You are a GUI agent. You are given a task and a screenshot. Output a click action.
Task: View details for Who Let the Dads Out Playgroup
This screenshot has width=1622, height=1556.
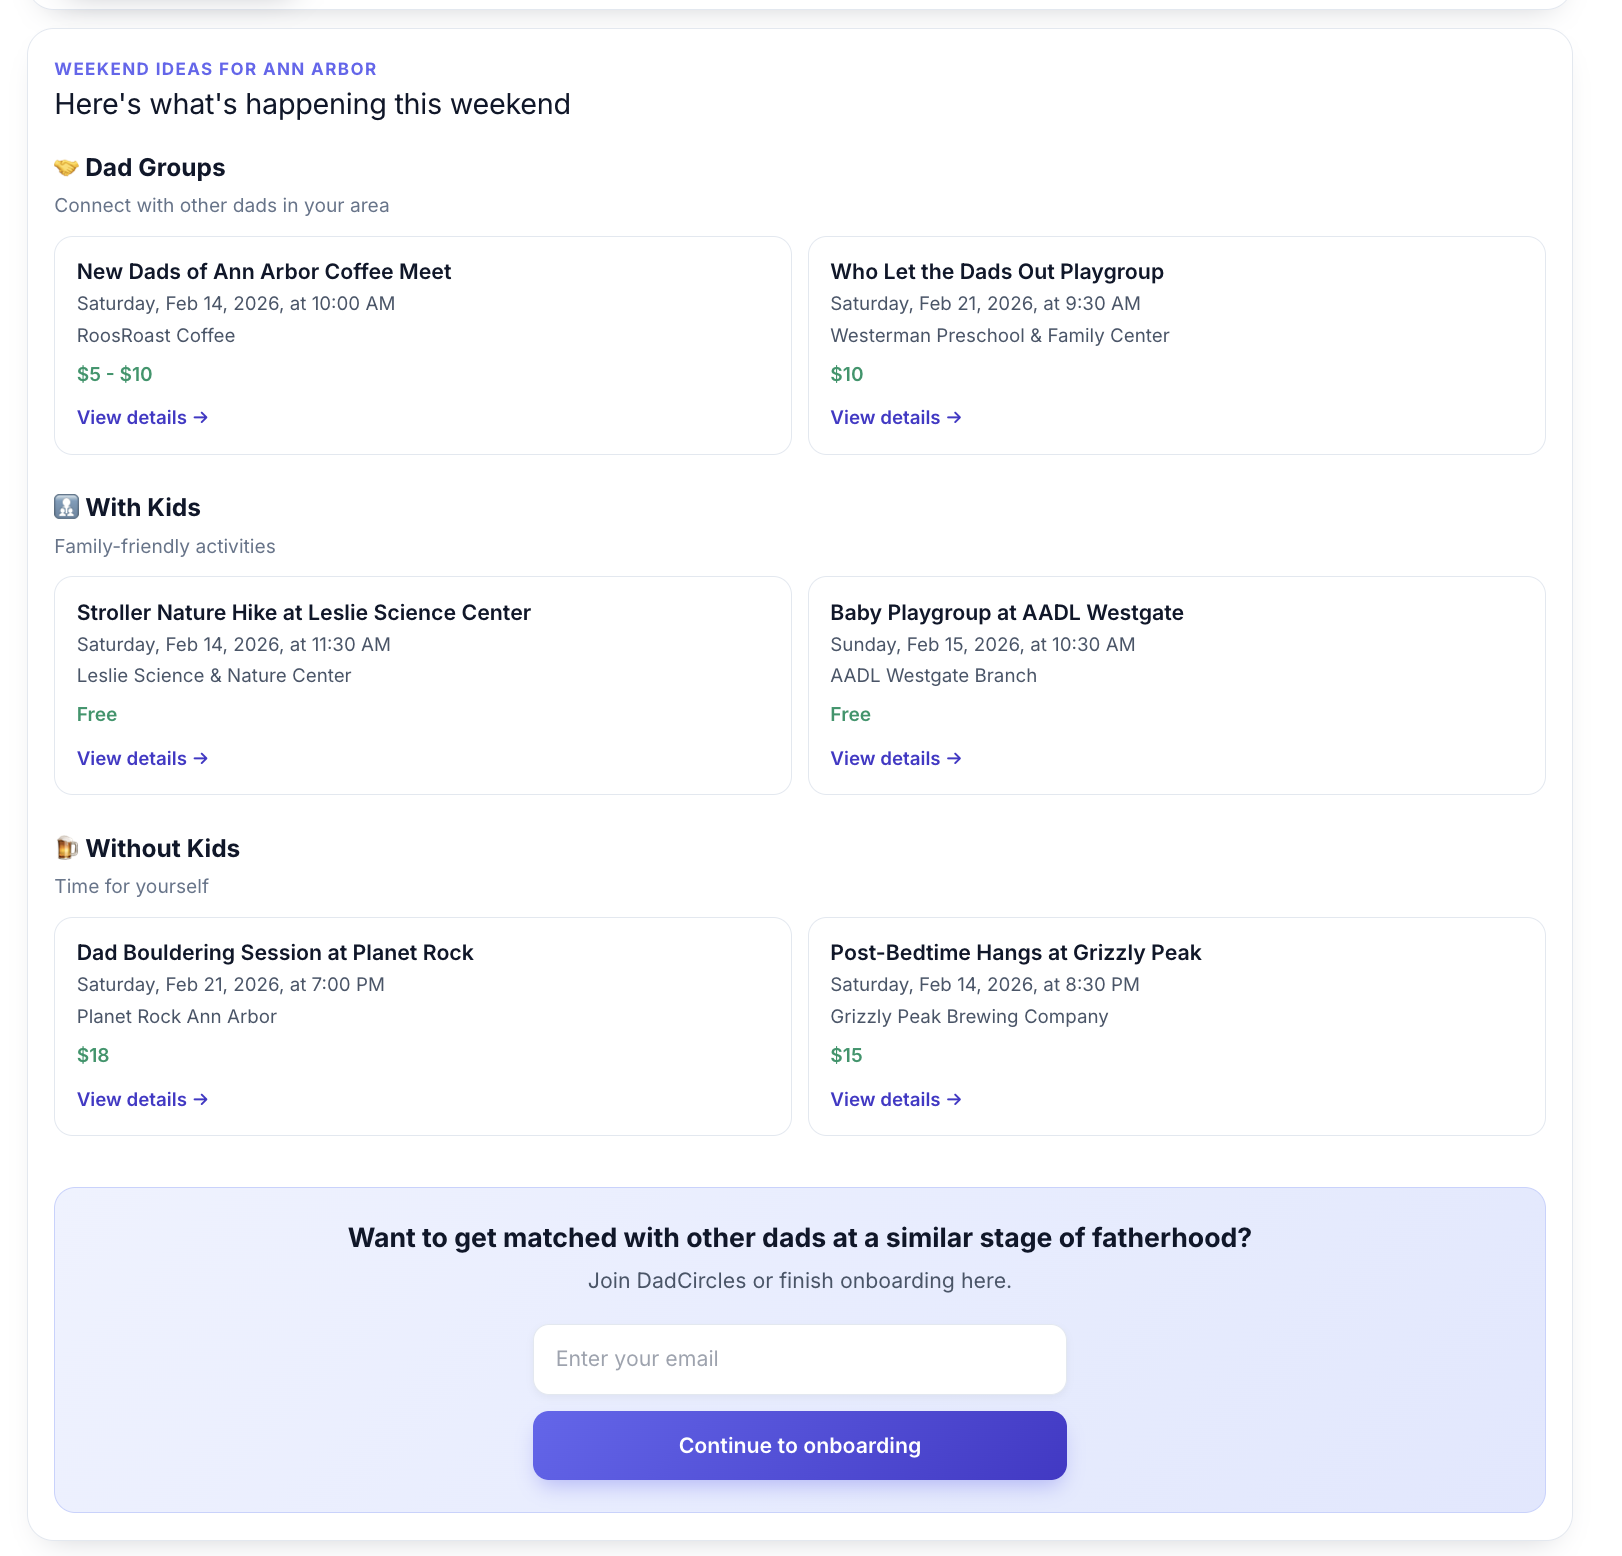tap(895, 417)
